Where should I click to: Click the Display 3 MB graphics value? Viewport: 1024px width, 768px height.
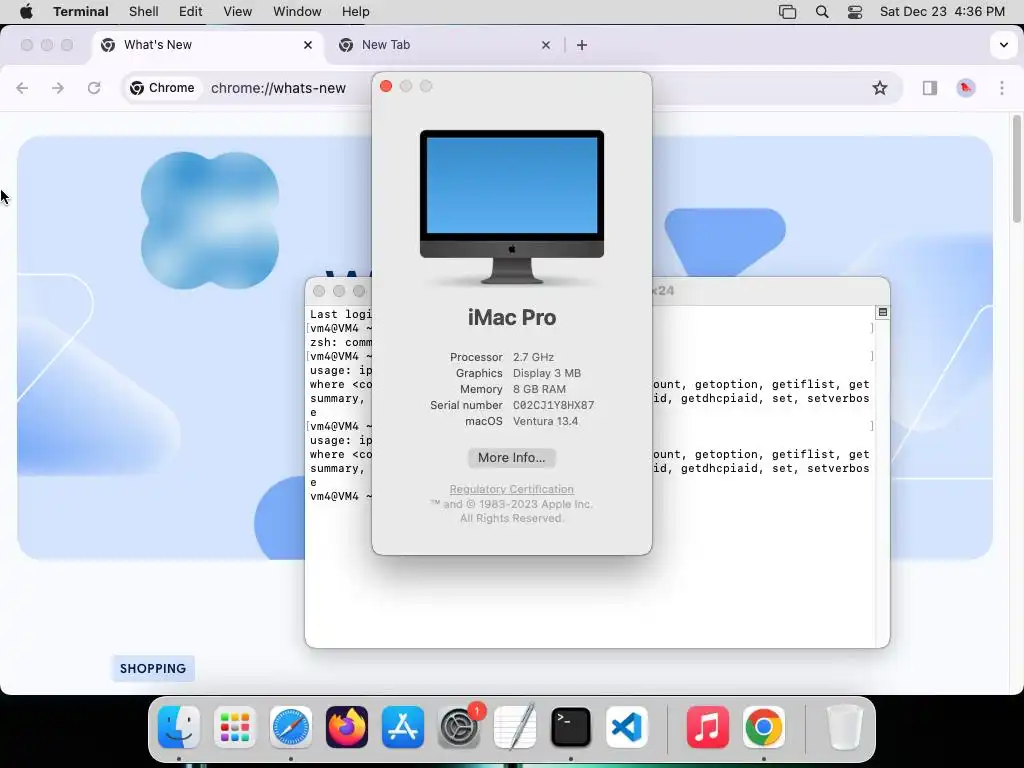[547, 374]
